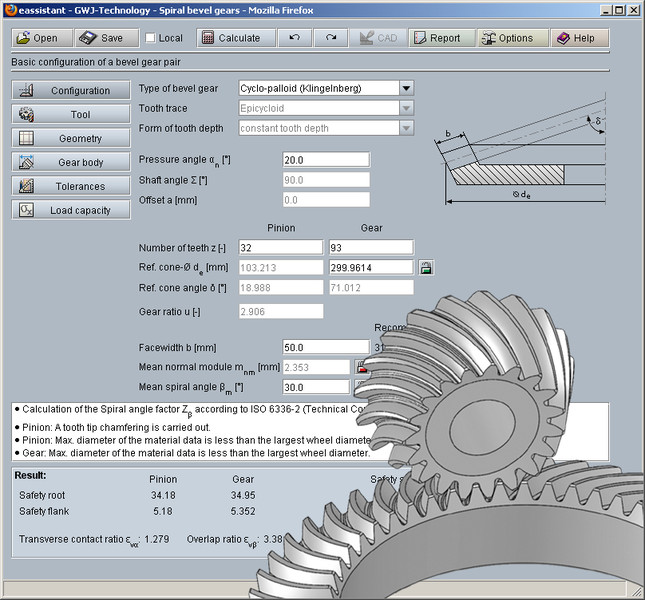Open Help from the toolbar

[576, 38]
